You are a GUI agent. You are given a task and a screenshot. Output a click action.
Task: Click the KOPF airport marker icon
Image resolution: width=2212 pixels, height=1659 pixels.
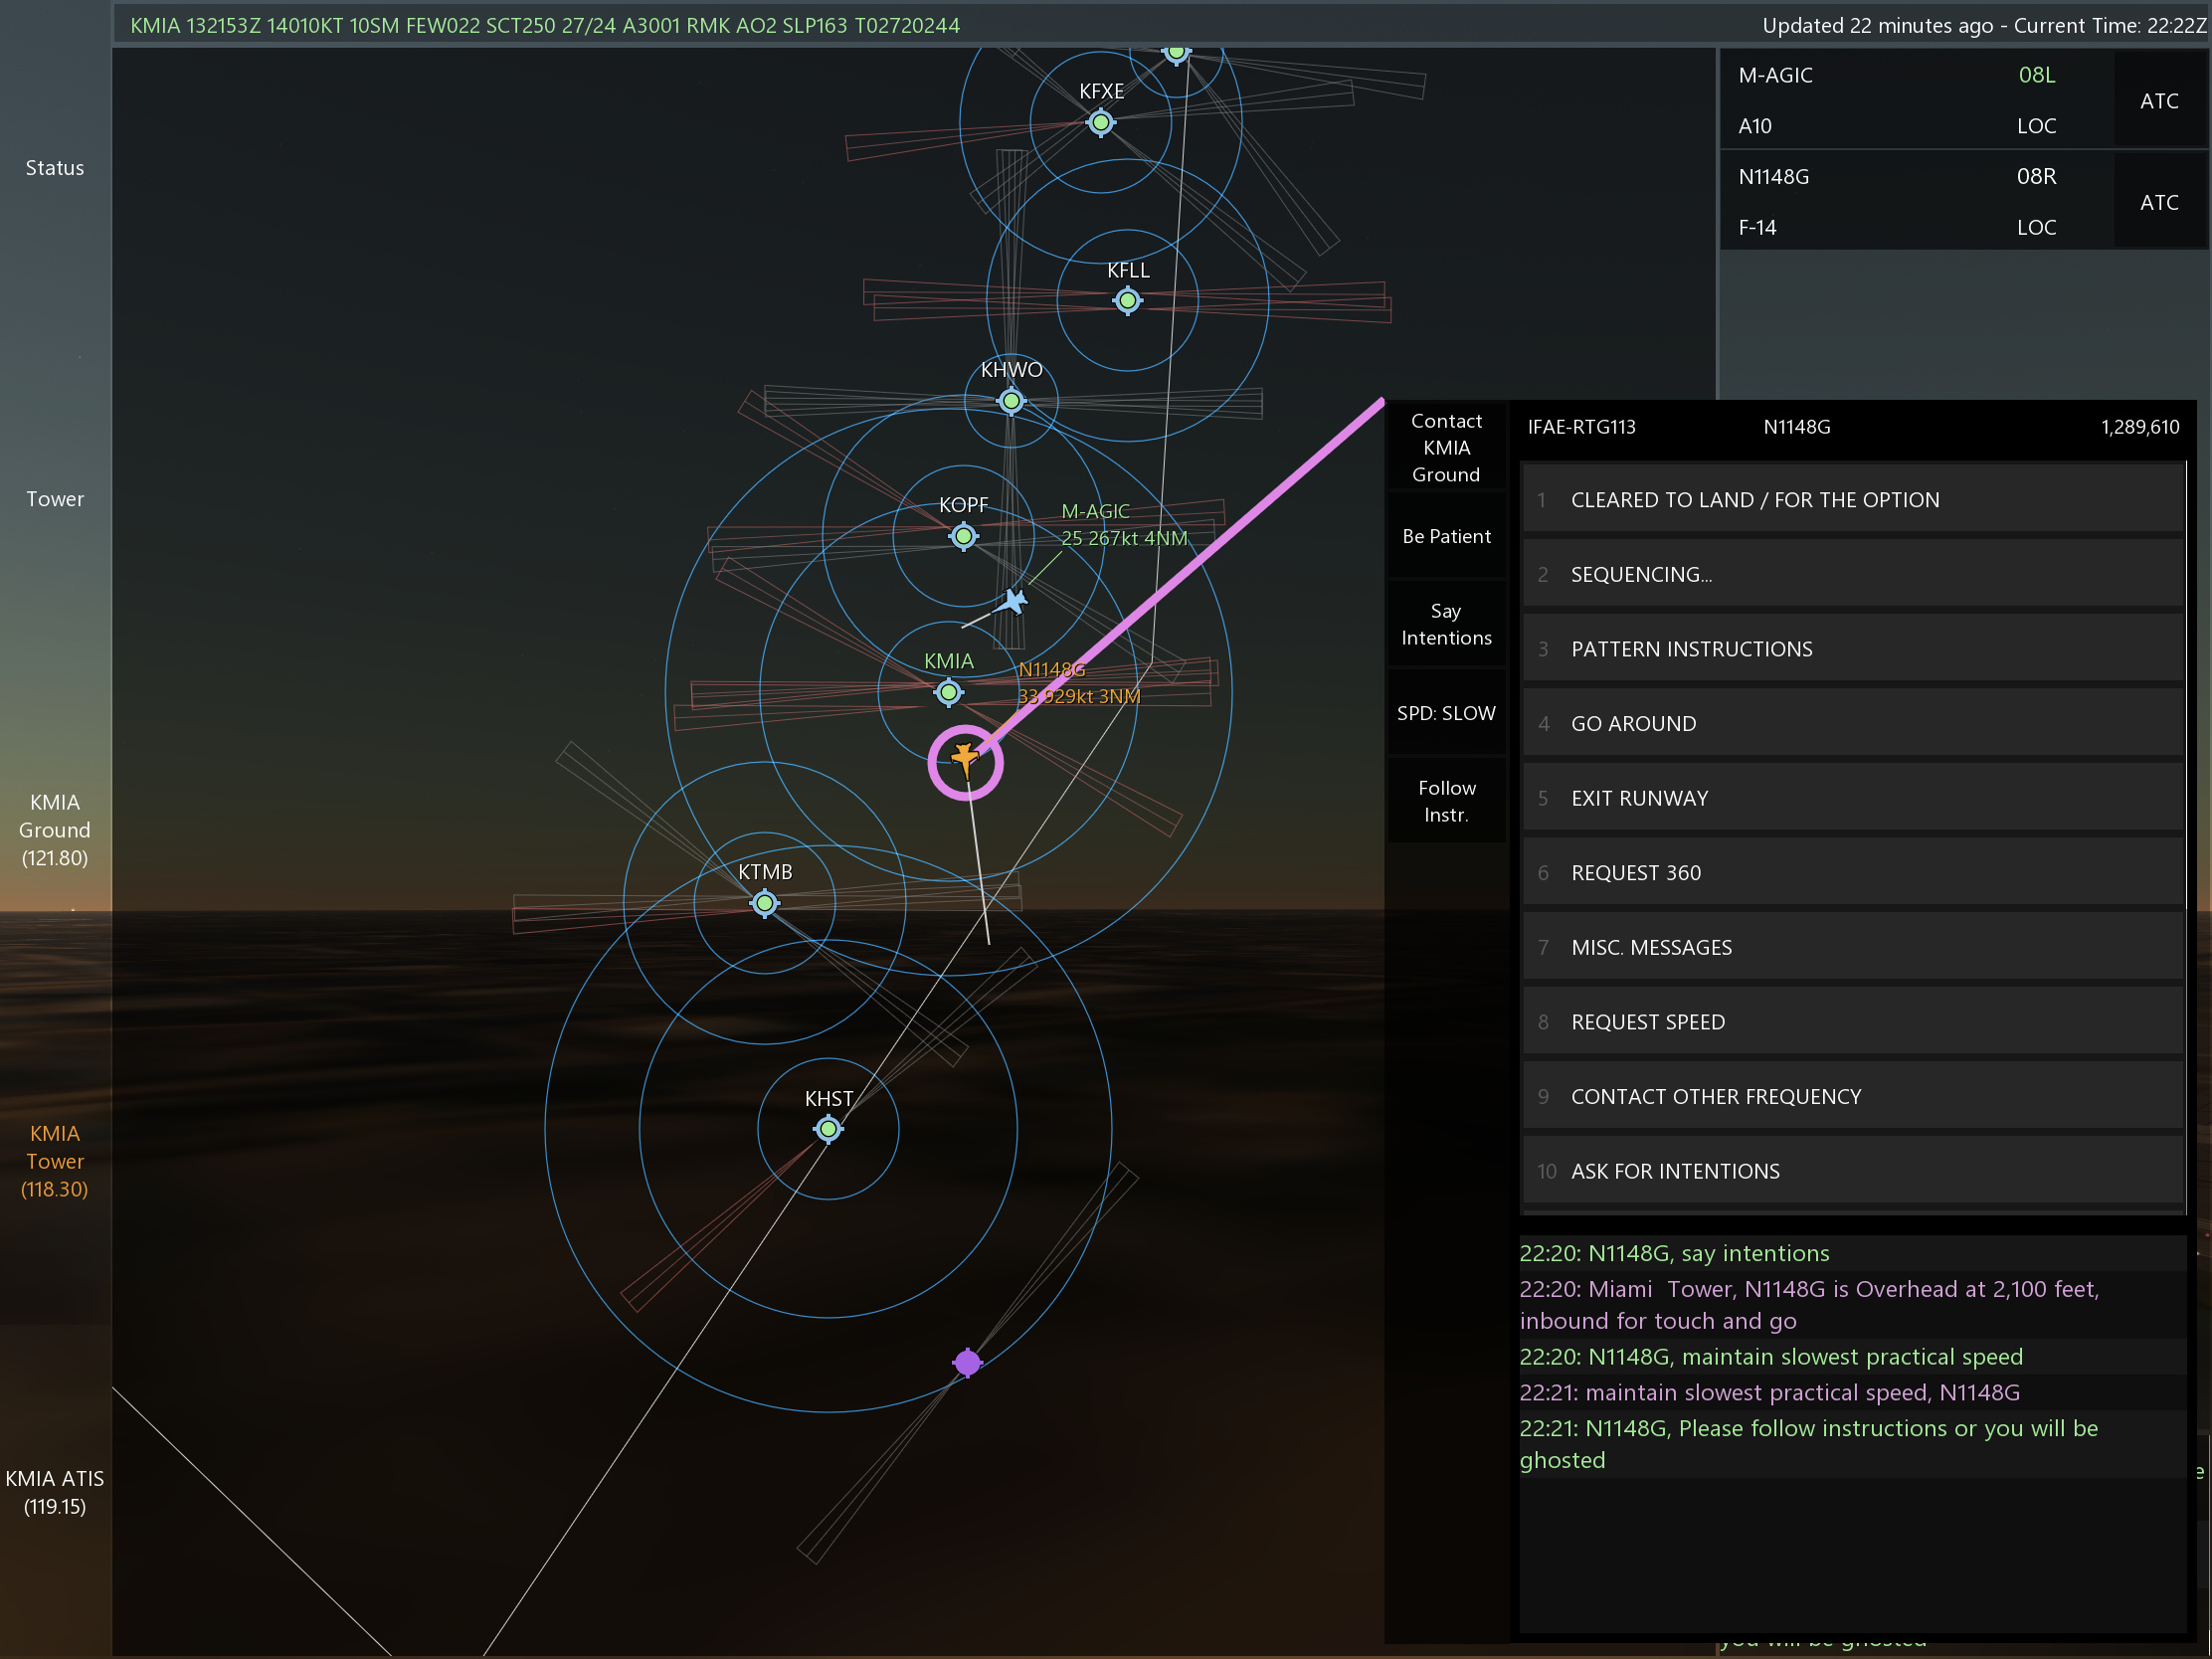tap(963, 536)
